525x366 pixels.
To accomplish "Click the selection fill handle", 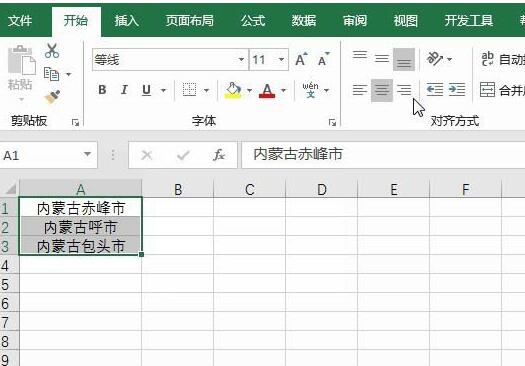I will [142, 254].
